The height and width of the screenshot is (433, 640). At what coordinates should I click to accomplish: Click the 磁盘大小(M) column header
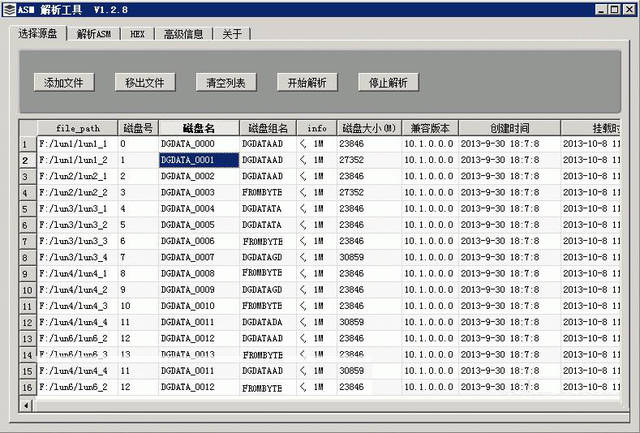pos(369,128)
